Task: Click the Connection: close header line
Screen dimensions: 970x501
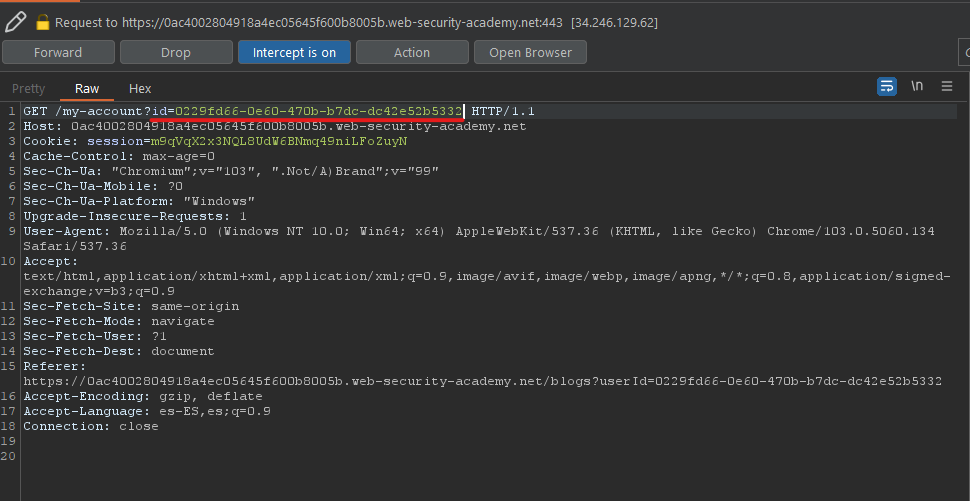Action: 91,426
